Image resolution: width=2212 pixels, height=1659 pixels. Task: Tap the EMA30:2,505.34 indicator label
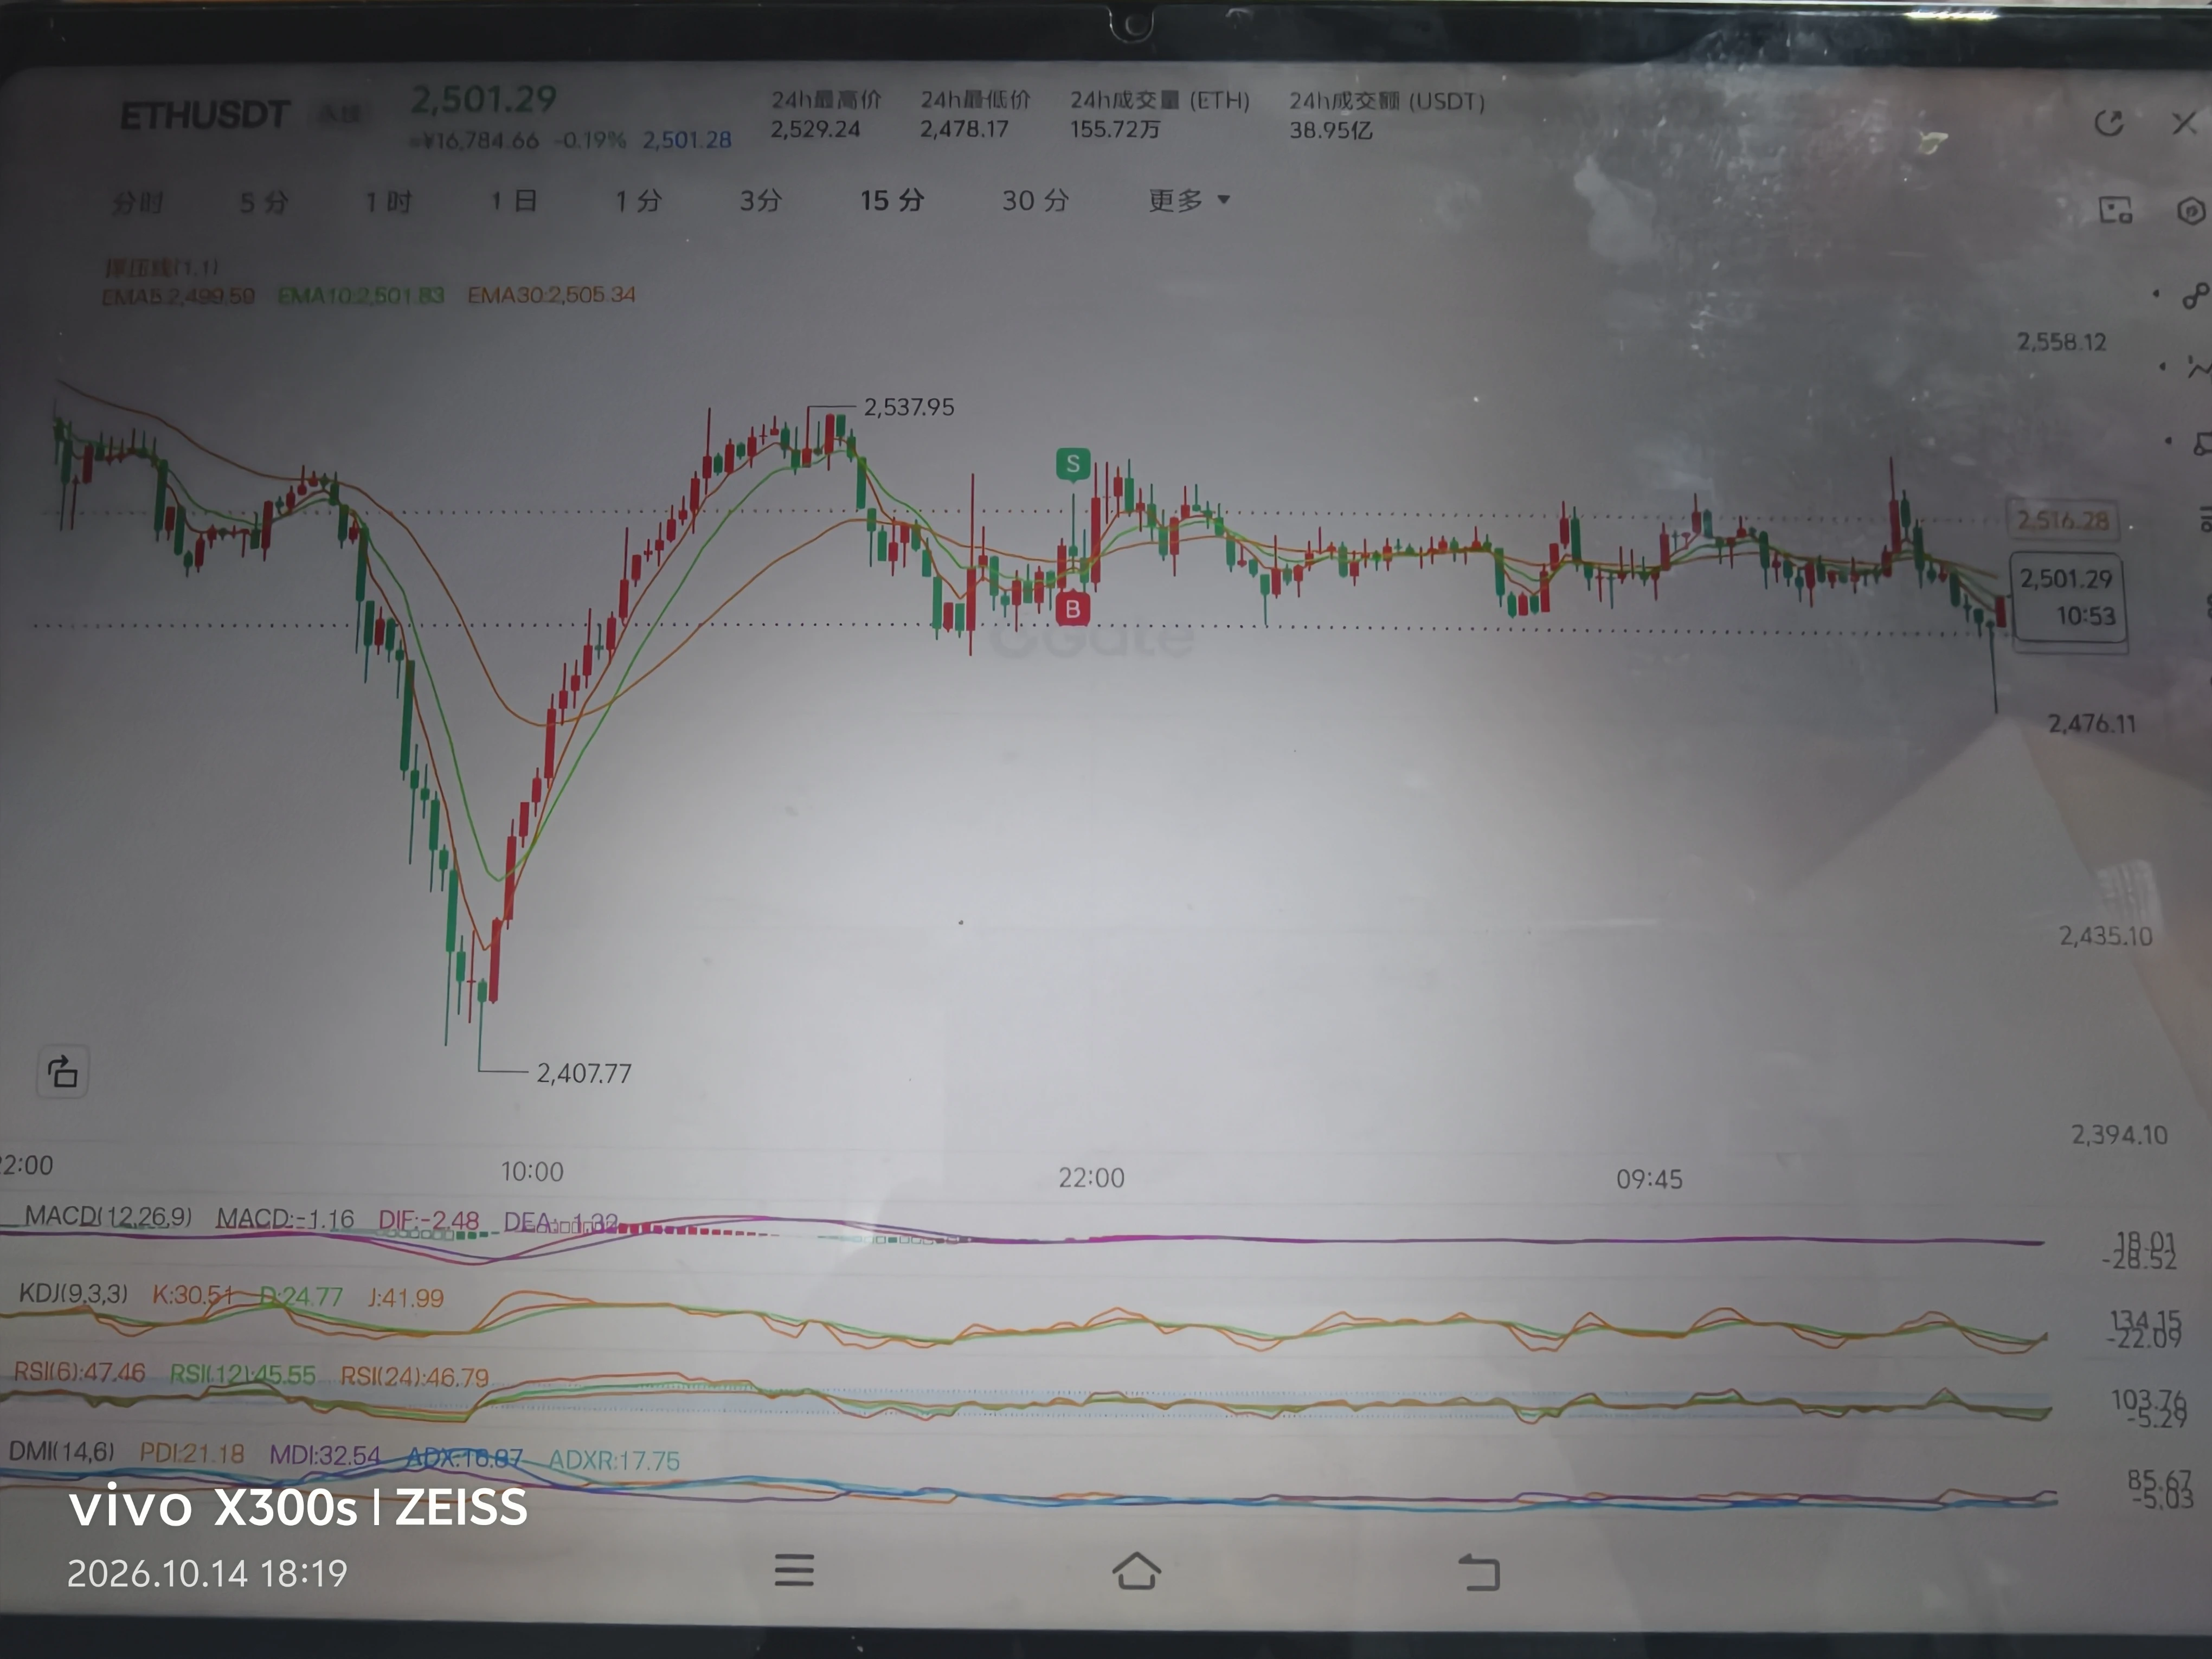552,295
